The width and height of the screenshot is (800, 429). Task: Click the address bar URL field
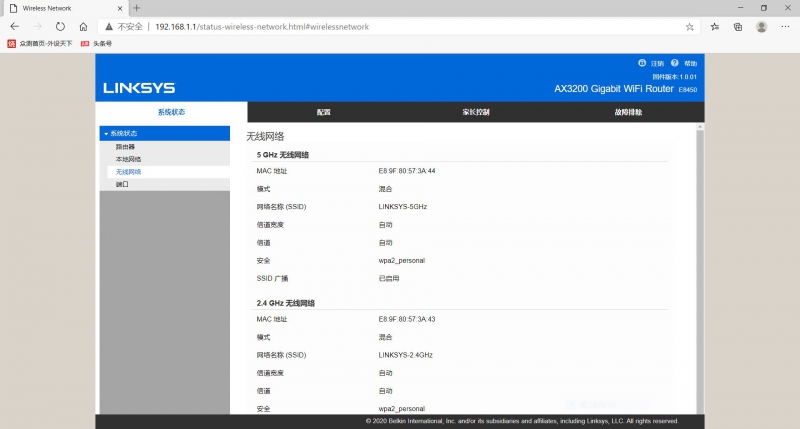tap(398, 27)
